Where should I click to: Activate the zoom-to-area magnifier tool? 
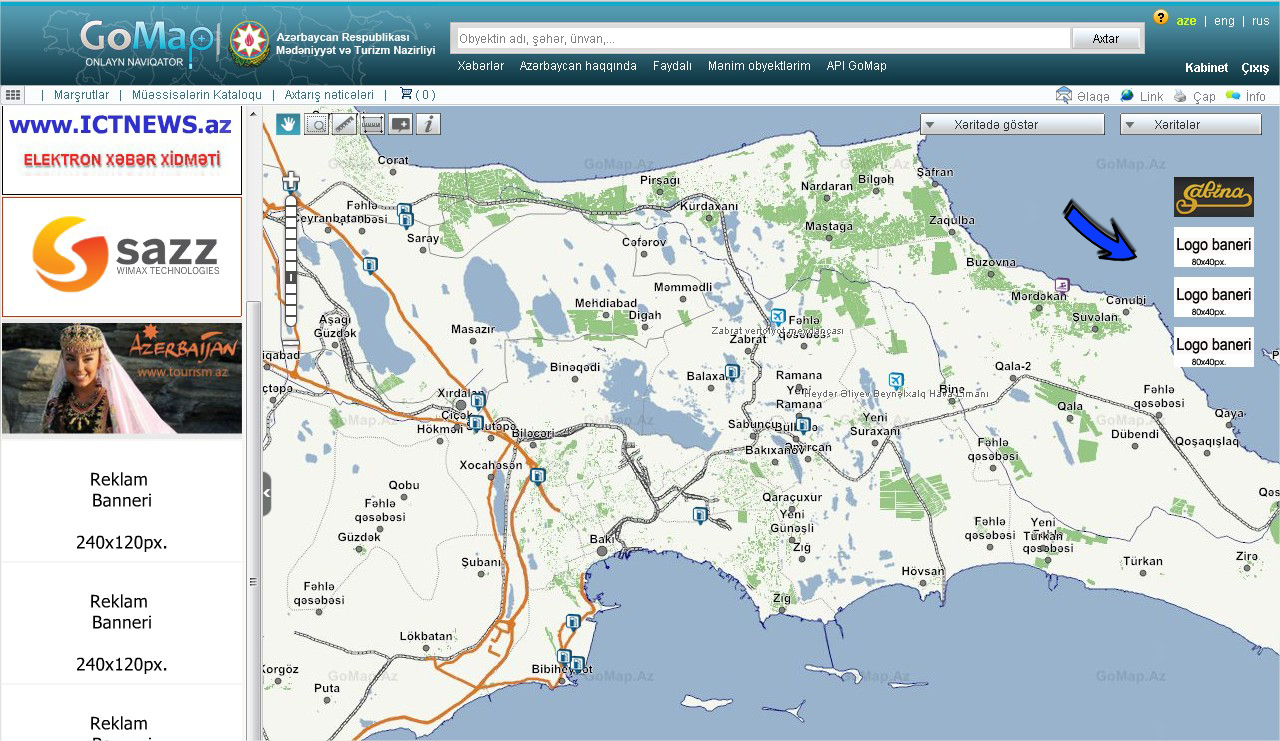[316, 124]
